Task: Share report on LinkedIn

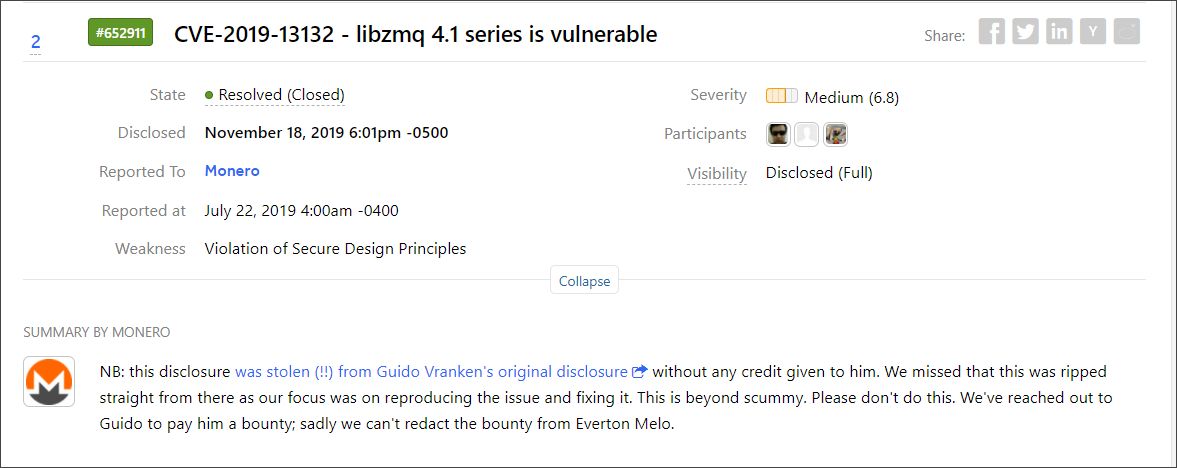Action: pyautogui.click(x=1059, y=32)
